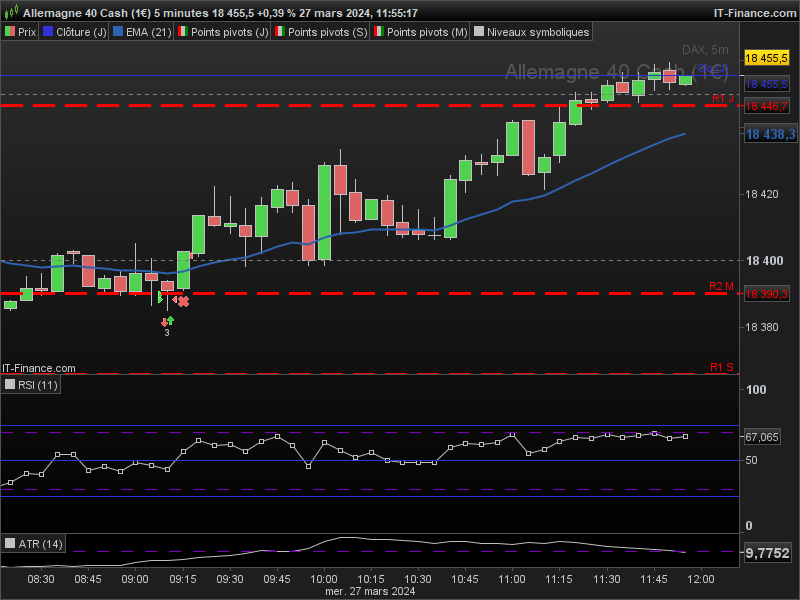The image size is (800, 600).
Task: Click the 18 400 price axis label
Action: pos(764,261)
